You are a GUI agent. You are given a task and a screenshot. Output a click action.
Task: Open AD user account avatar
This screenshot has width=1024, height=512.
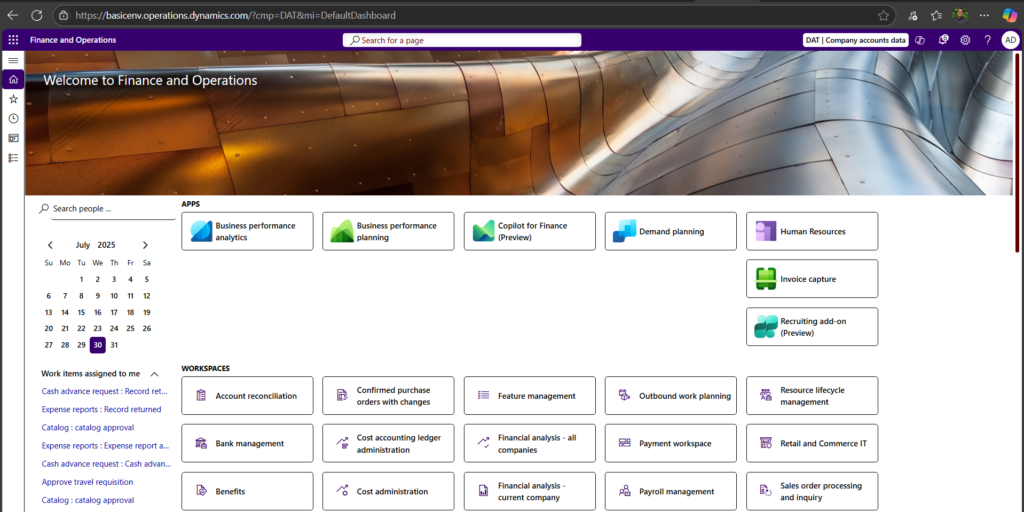[1010, 40]
